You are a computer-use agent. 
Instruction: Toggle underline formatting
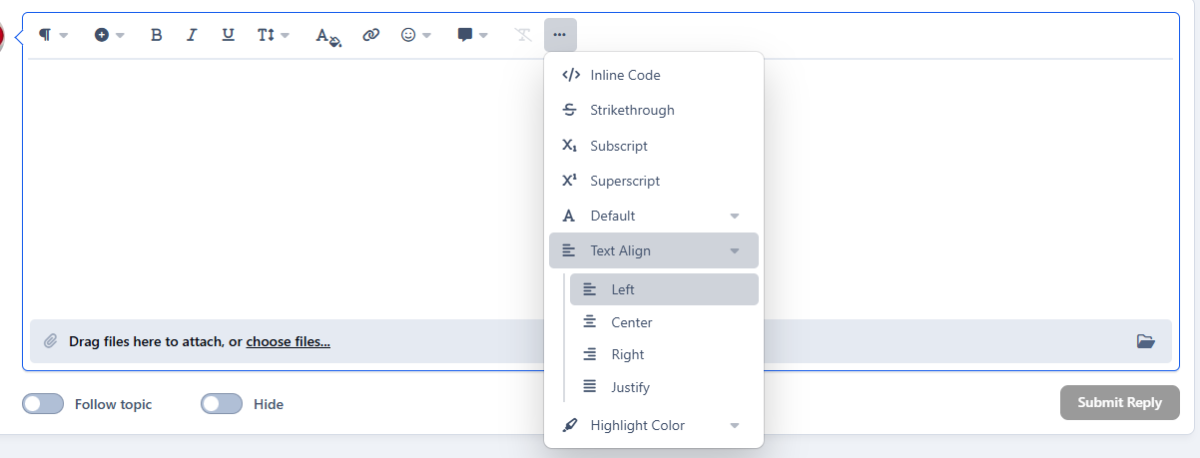pyautogui.click(x=228, y=35)
